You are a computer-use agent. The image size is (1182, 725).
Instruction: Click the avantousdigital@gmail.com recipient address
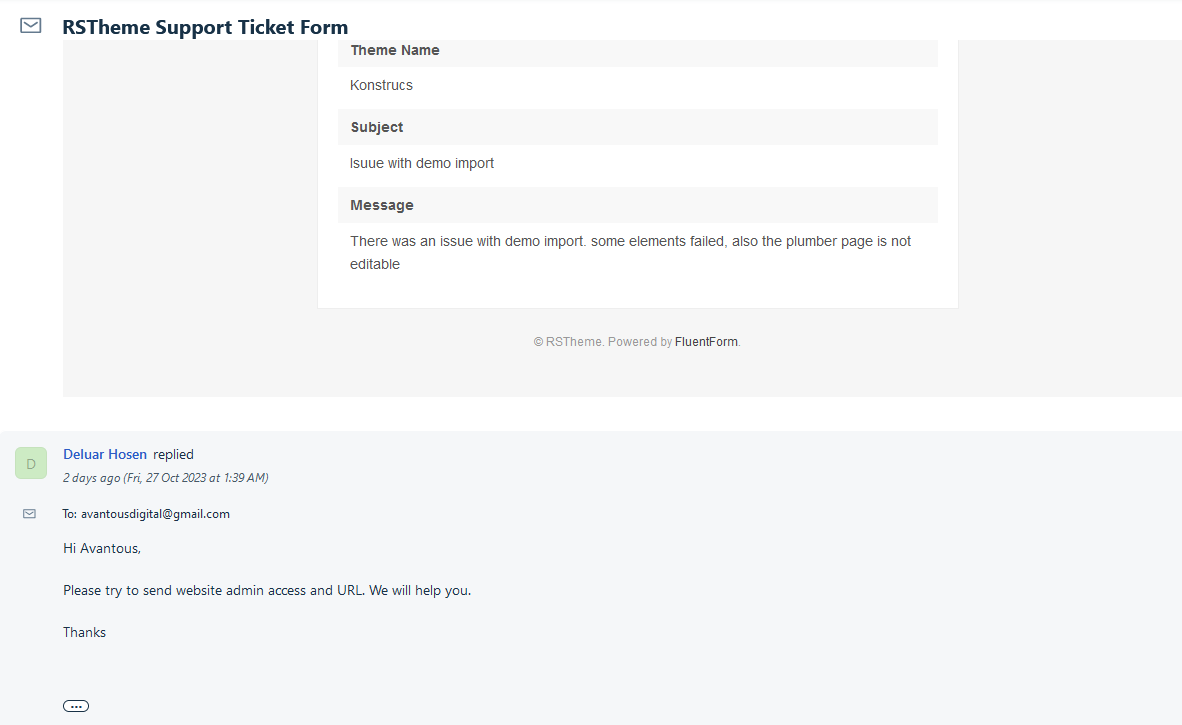click(155, 514)
